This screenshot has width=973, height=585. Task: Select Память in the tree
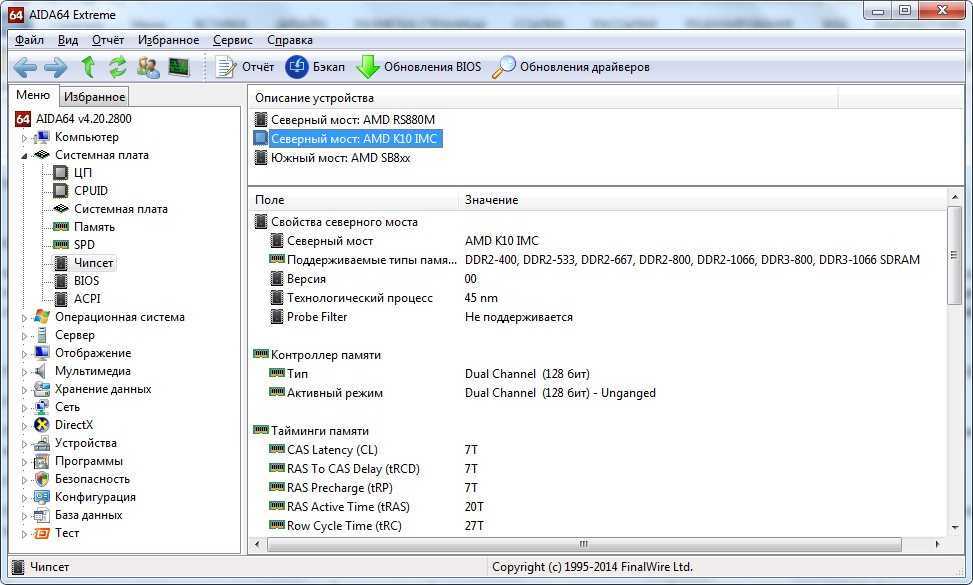pyautogui.click(x=94, y=227)
